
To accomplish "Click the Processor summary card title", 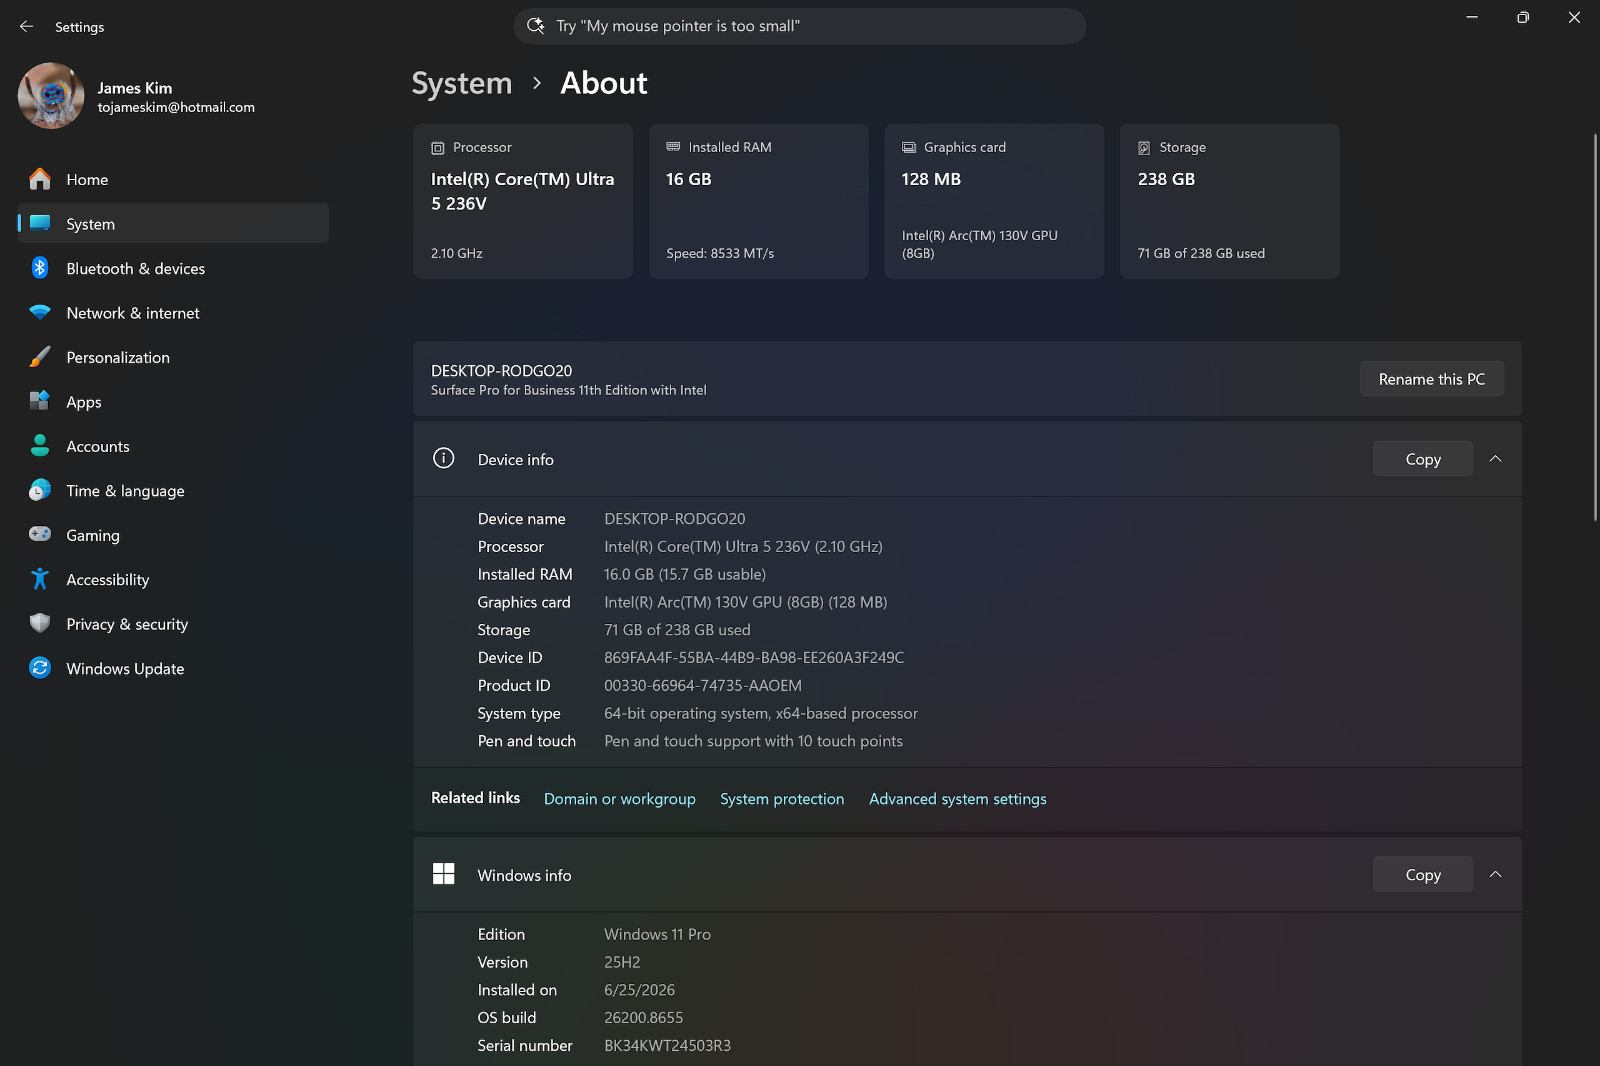I will pyautogui.click(x=482, y=147).
